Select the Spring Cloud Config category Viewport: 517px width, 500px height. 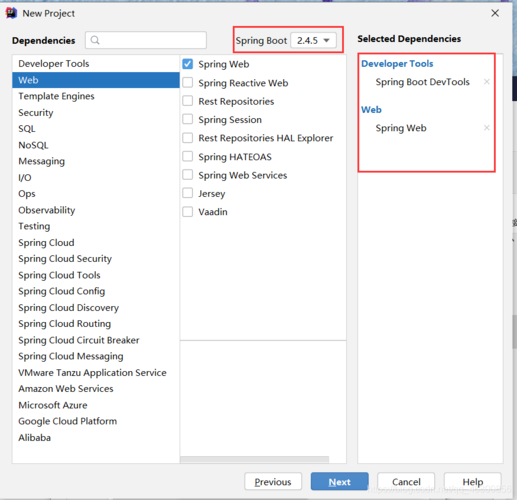96,291
